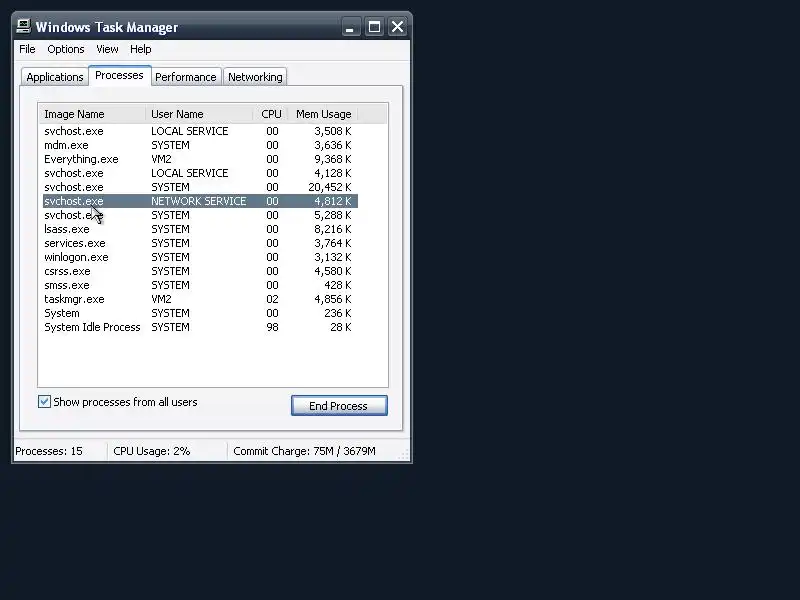This screenshot has height=600, width=800.
Task: Select the NETWORK SERVICE svchost.exe row
Action: coord(200,201)
